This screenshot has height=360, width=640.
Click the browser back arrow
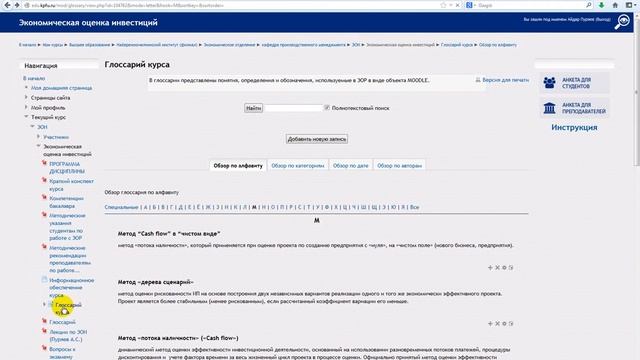7,5
